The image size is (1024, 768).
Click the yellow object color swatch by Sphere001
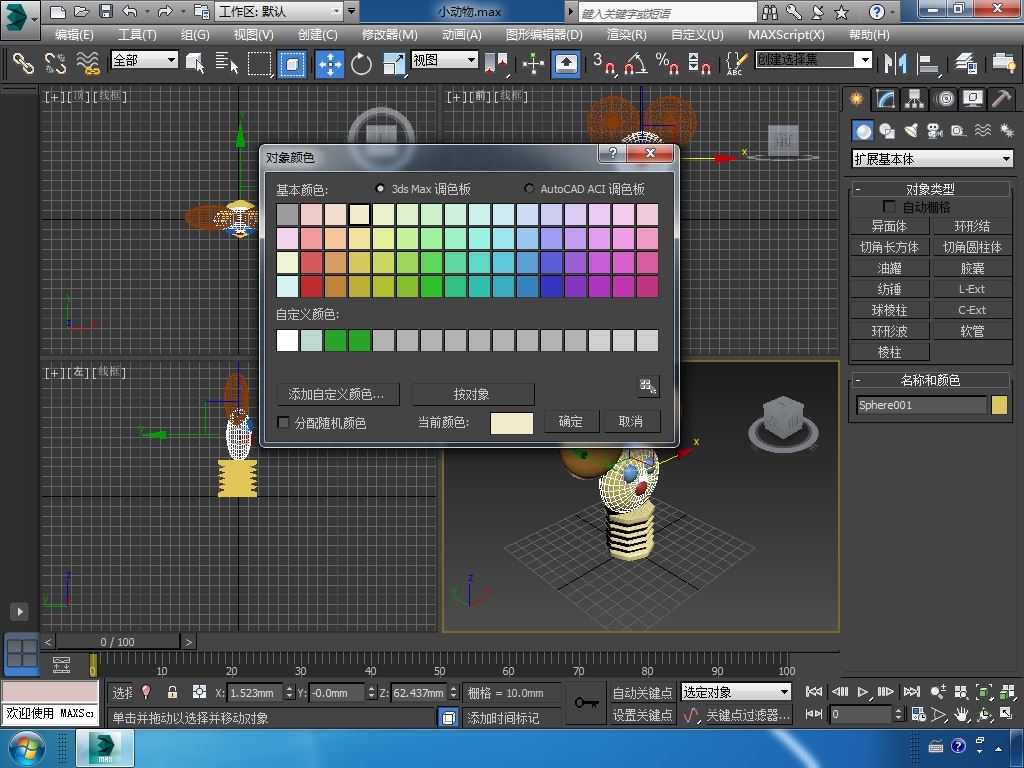[x=999, y=405]
